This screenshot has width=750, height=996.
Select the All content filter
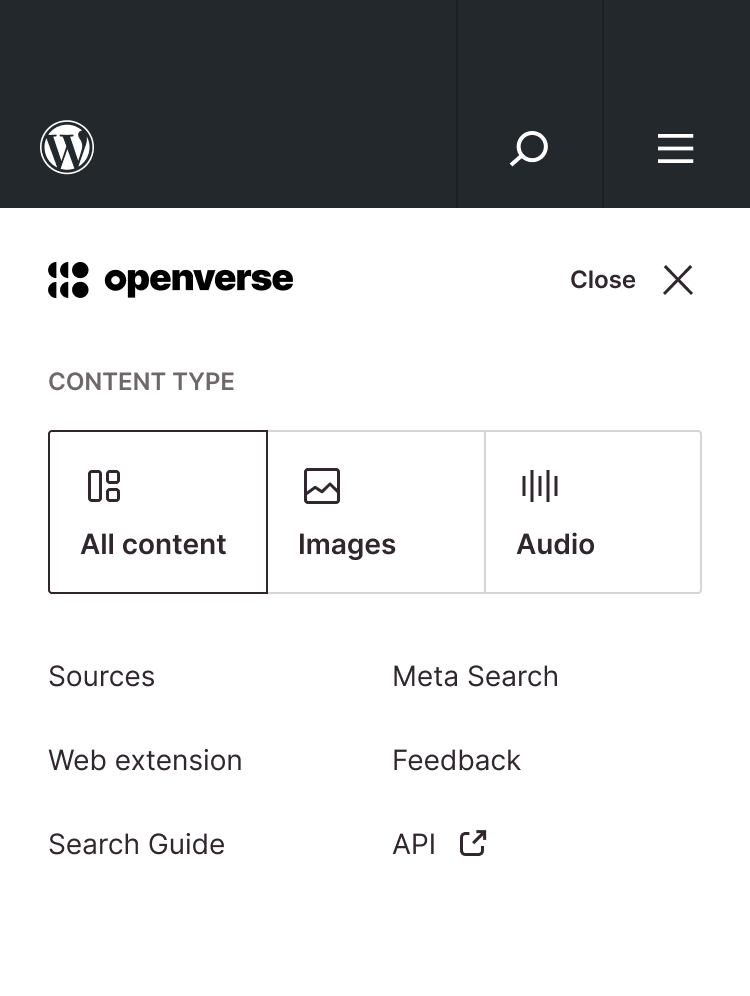(x=157, y=512)
